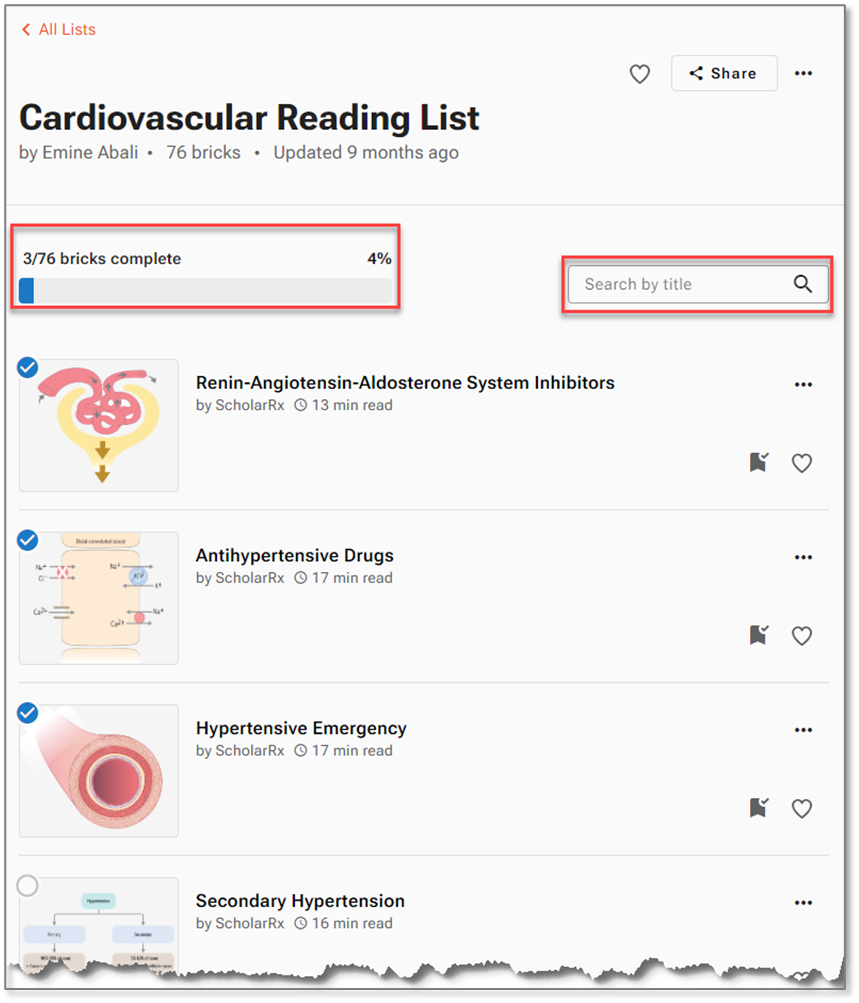
Task: Bookmark the Renin-Angiotensin-Aldosterone System Inhibitors brick
Action: click(x=760, y=462)
